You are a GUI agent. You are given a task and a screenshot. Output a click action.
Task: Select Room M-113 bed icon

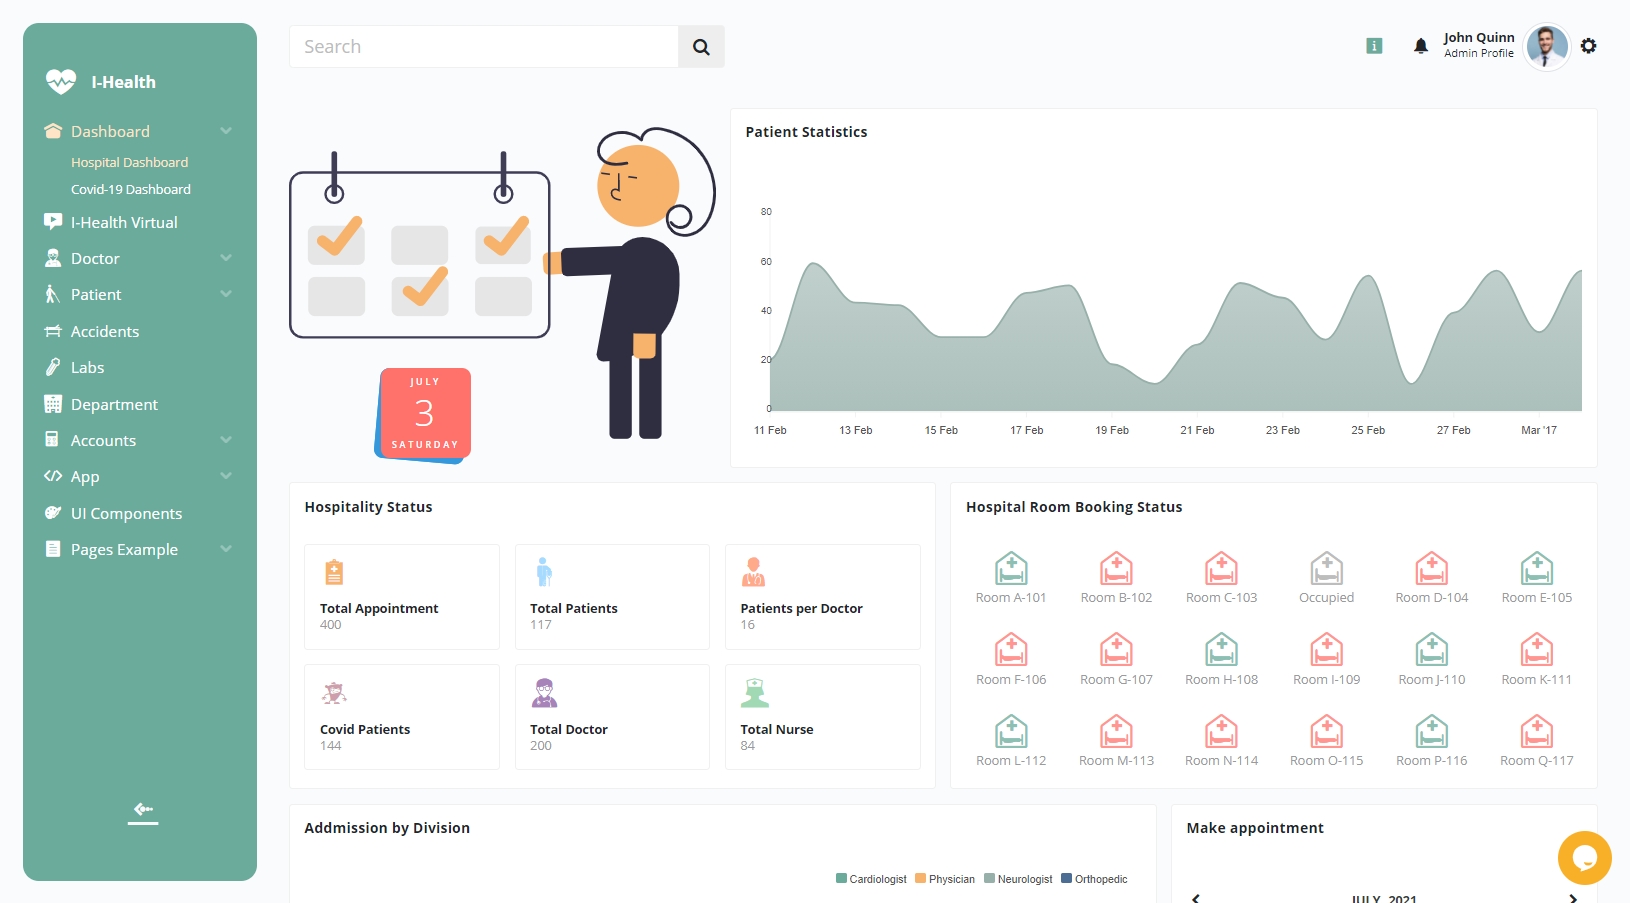1116,731
